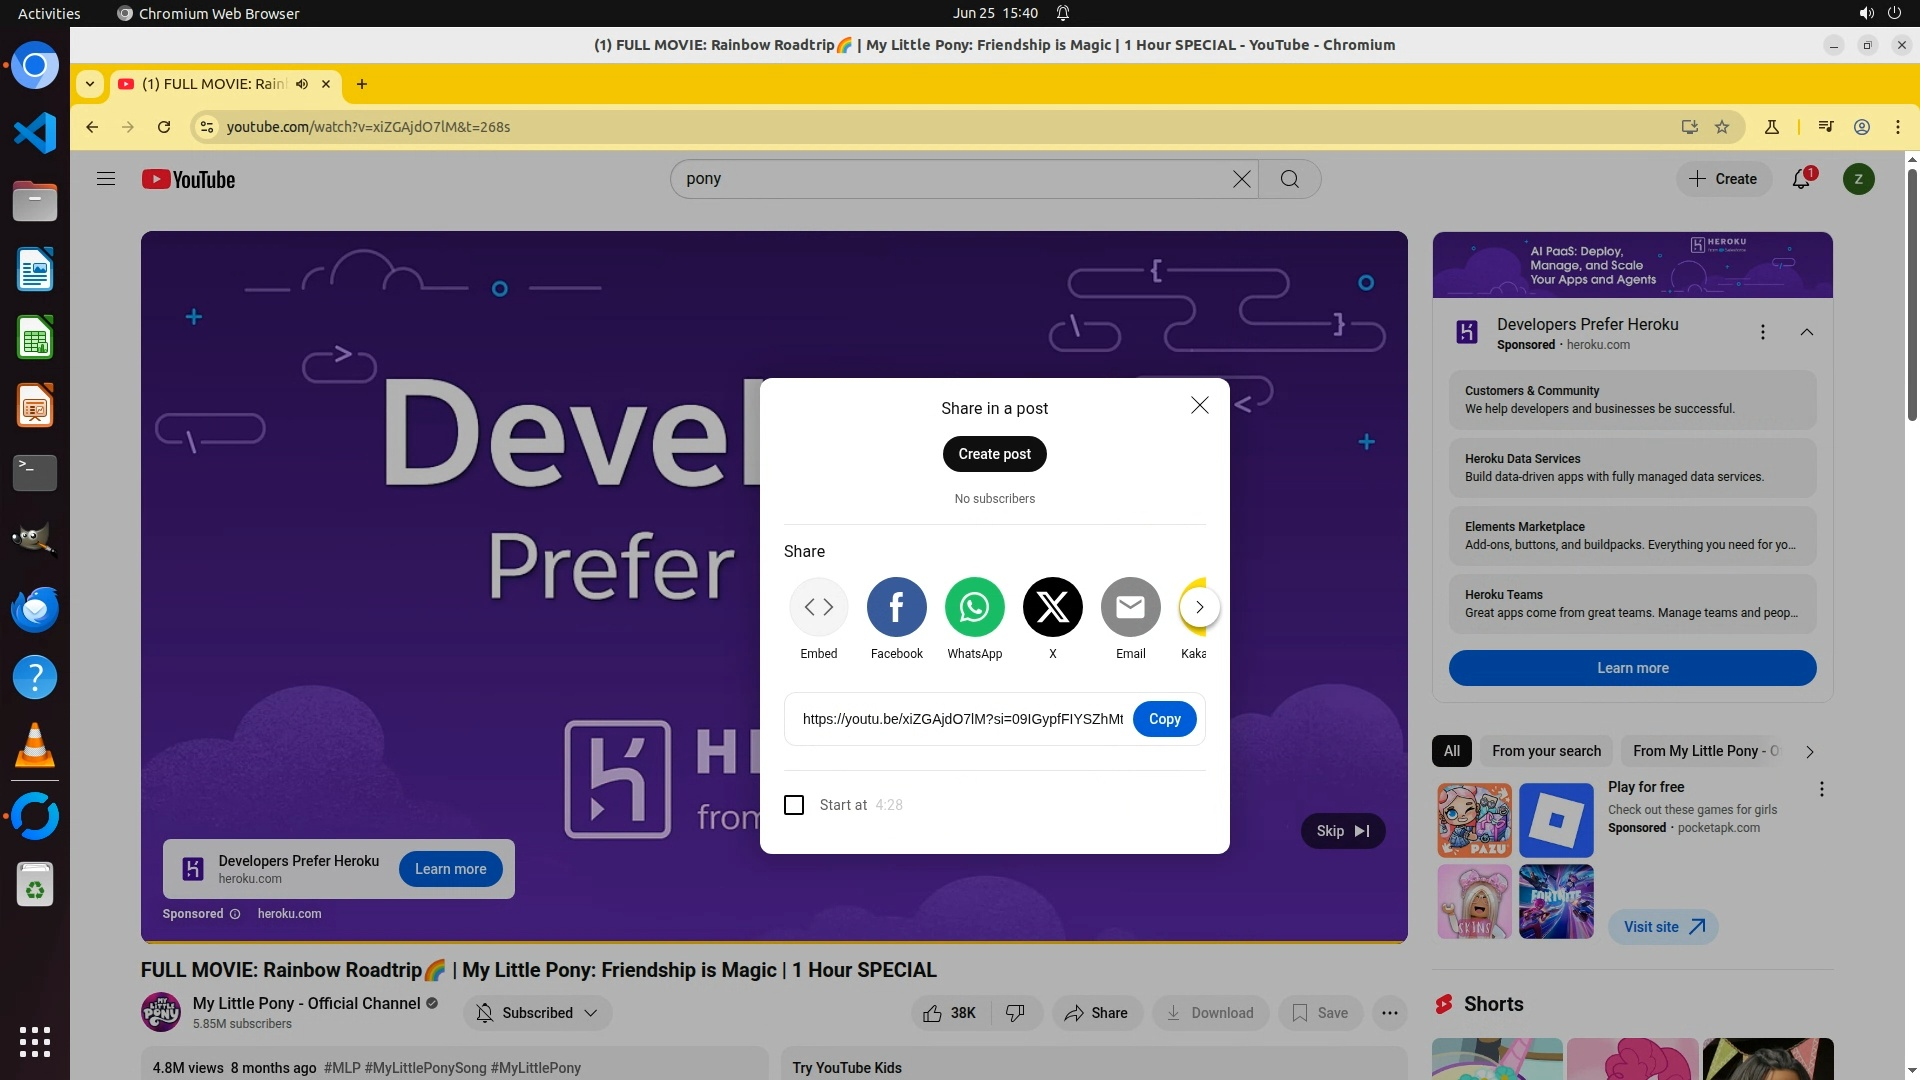Choose the Email share icon
1920x1080 pixels.
(1130, 607)
